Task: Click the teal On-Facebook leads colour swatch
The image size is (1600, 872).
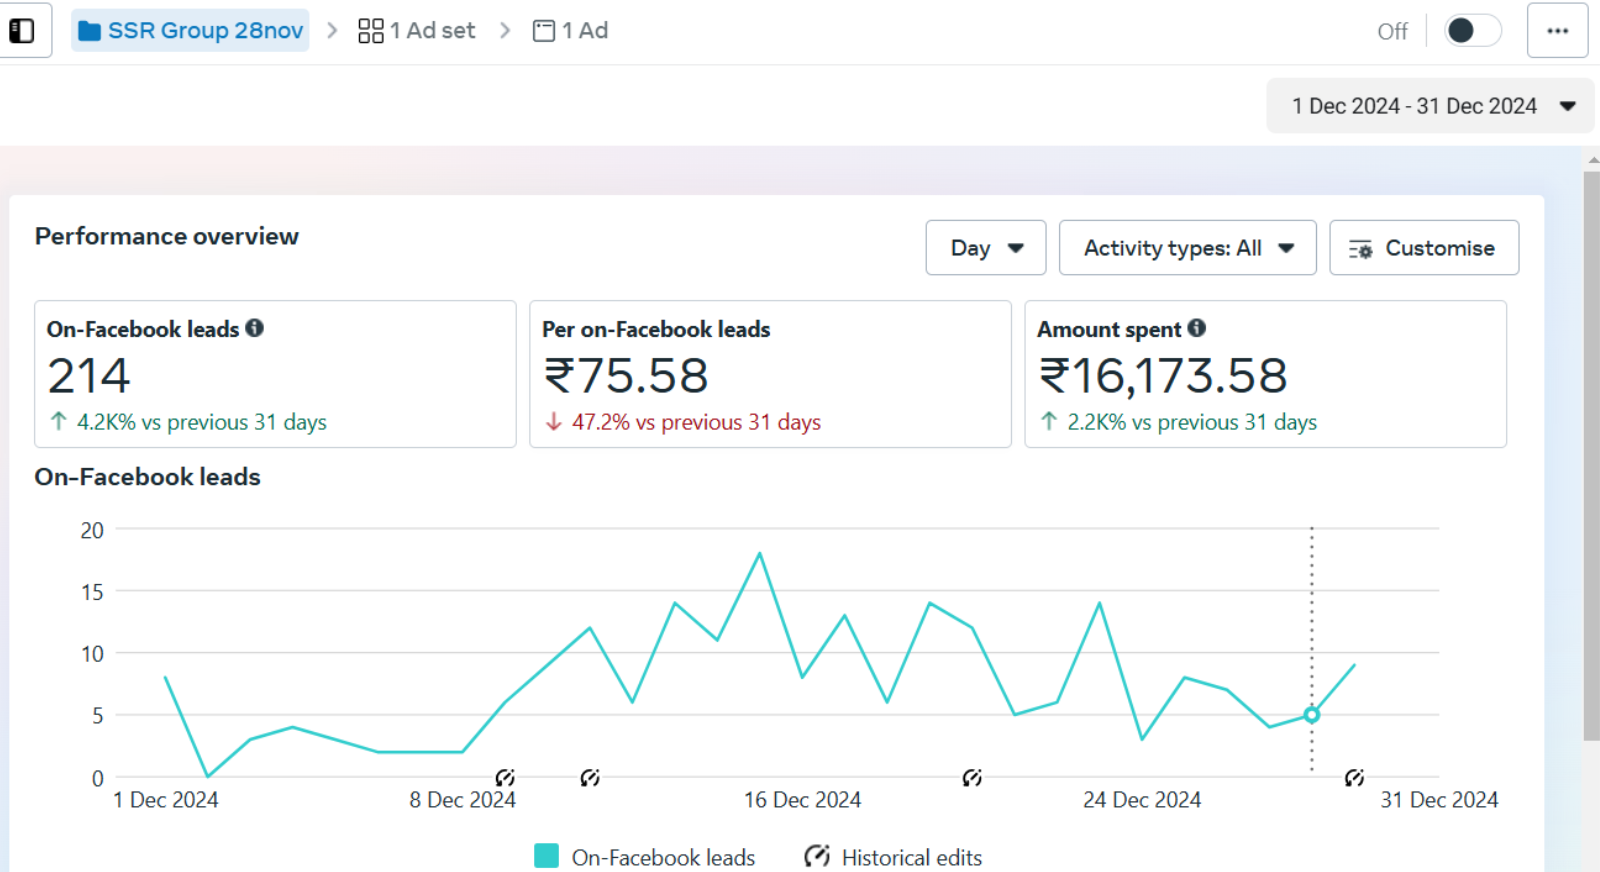Action: 546,856
